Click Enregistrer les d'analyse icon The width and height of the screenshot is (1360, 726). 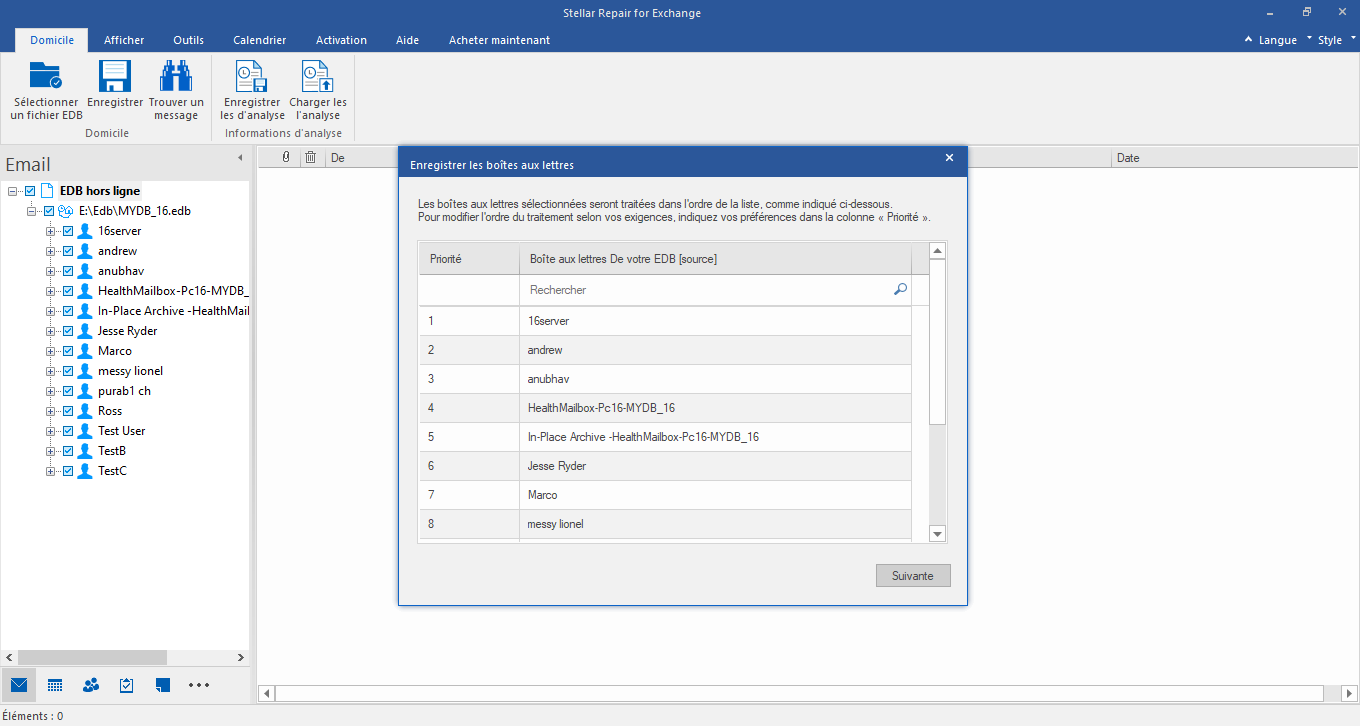pyautogui.click(x=250, y=75)
